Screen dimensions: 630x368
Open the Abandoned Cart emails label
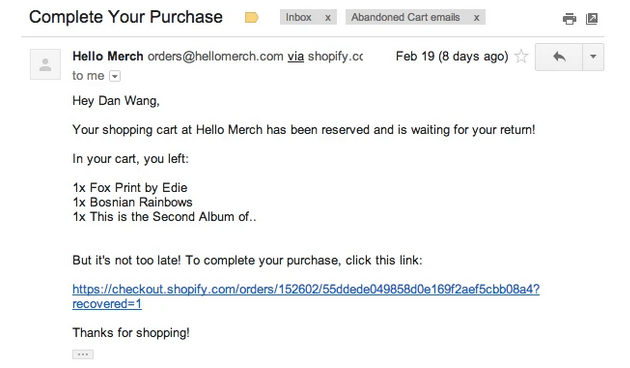click(405, 17)
